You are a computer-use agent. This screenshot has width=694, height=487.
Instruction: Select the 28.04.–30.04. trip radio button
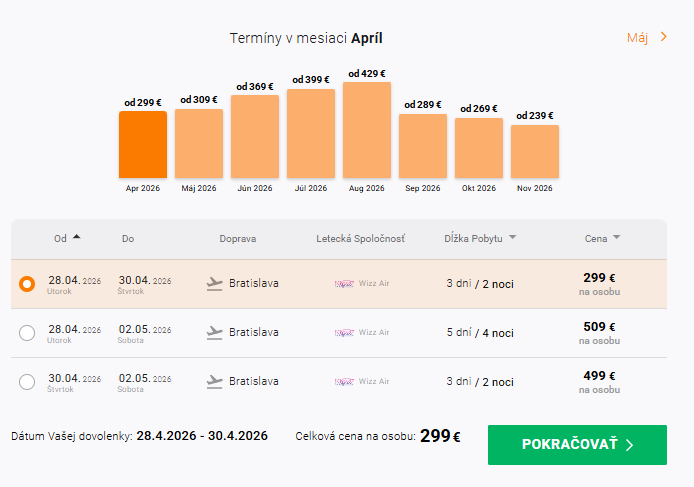[x=27, y=284]
